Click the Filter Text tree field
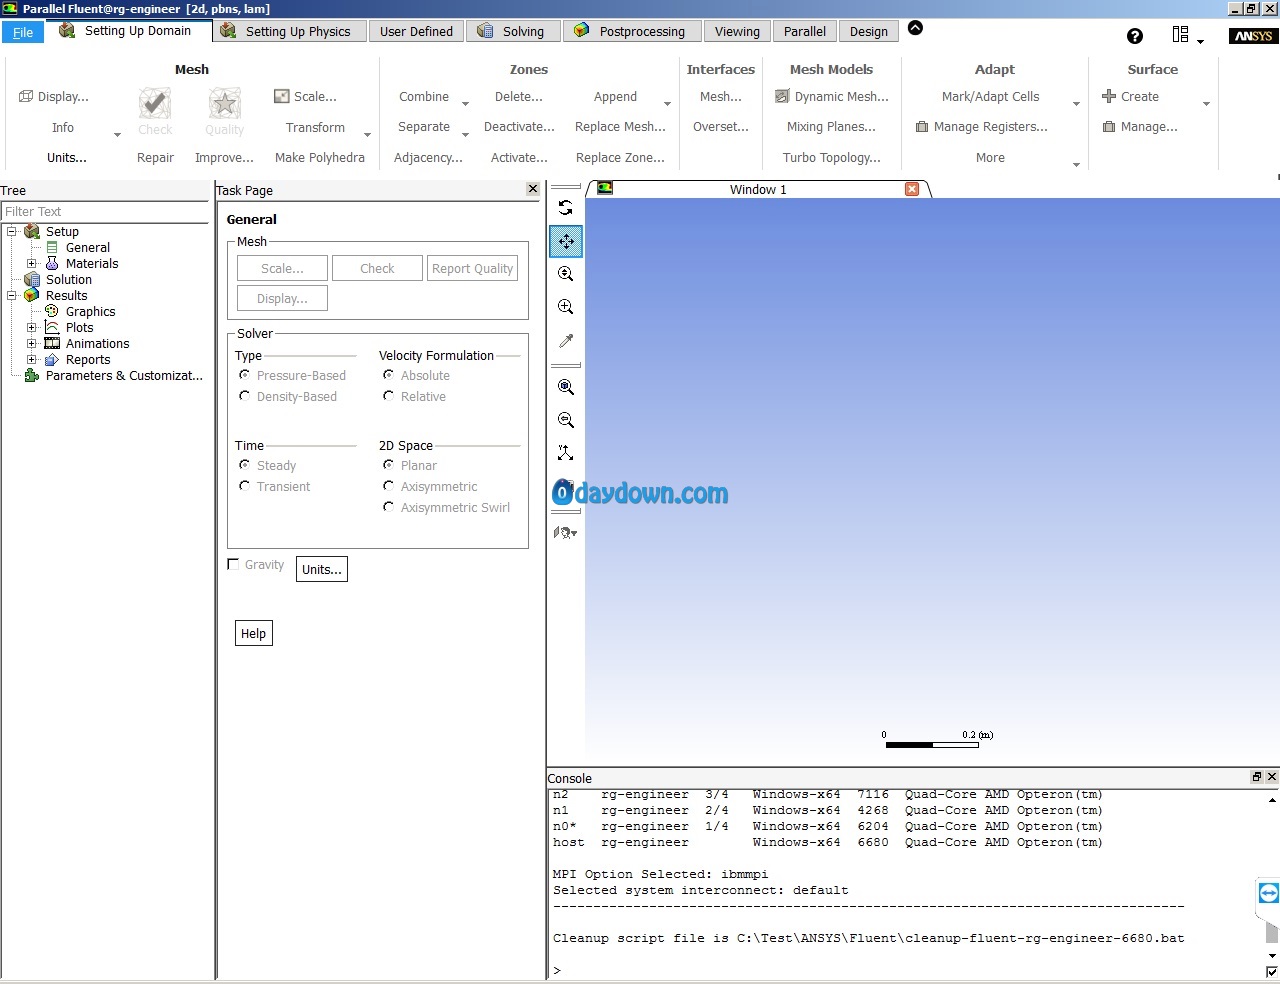1280x984 pixels. pyautogui.click(x=105, y=212)
